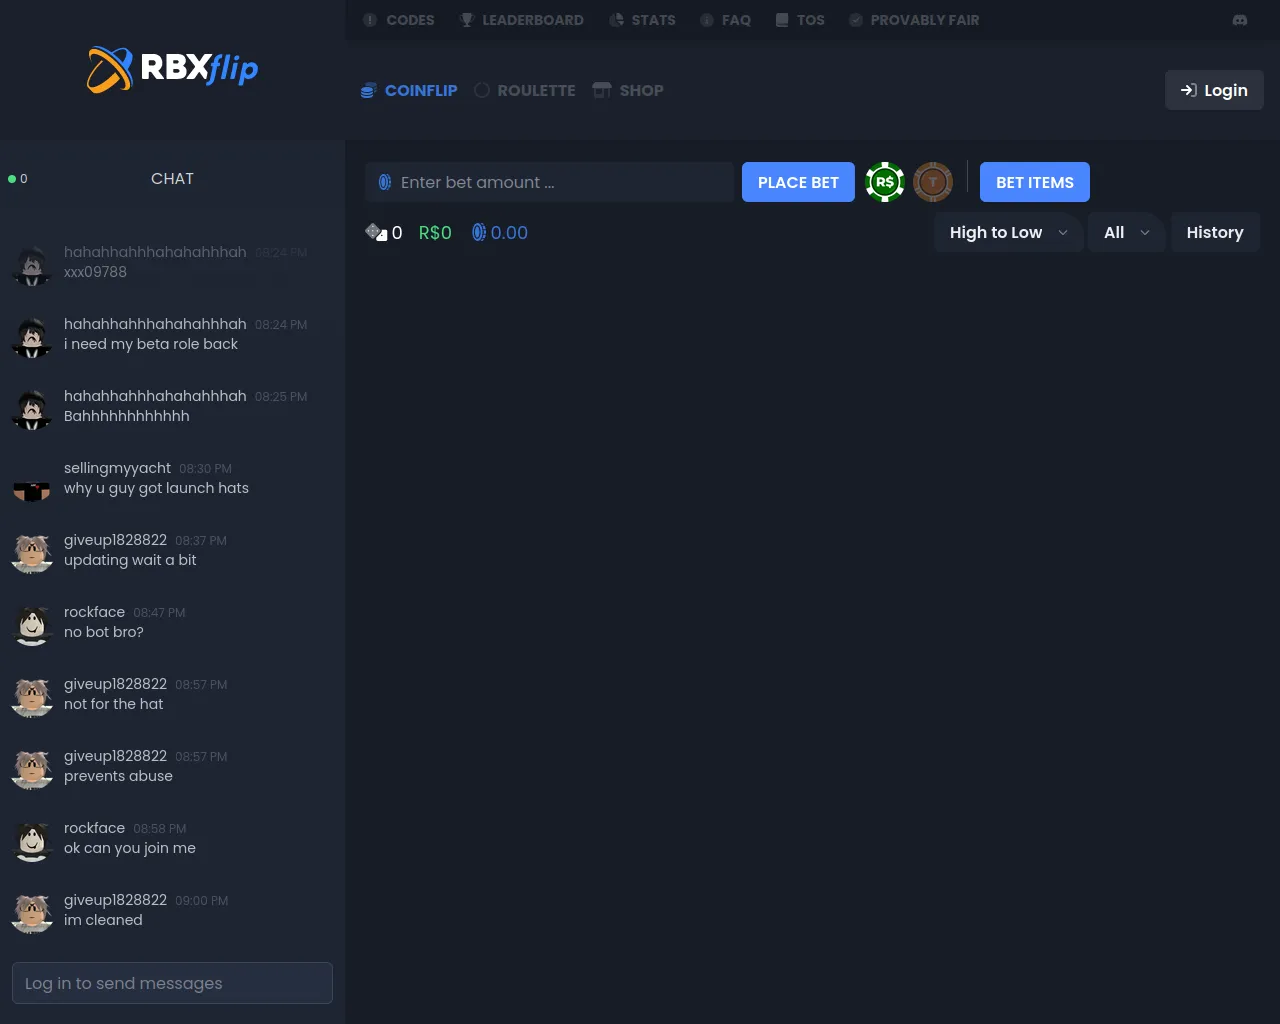Click the RBXflip logo
The width and height of the screenshot is (1280, 1024).
[x=172, y=69]
